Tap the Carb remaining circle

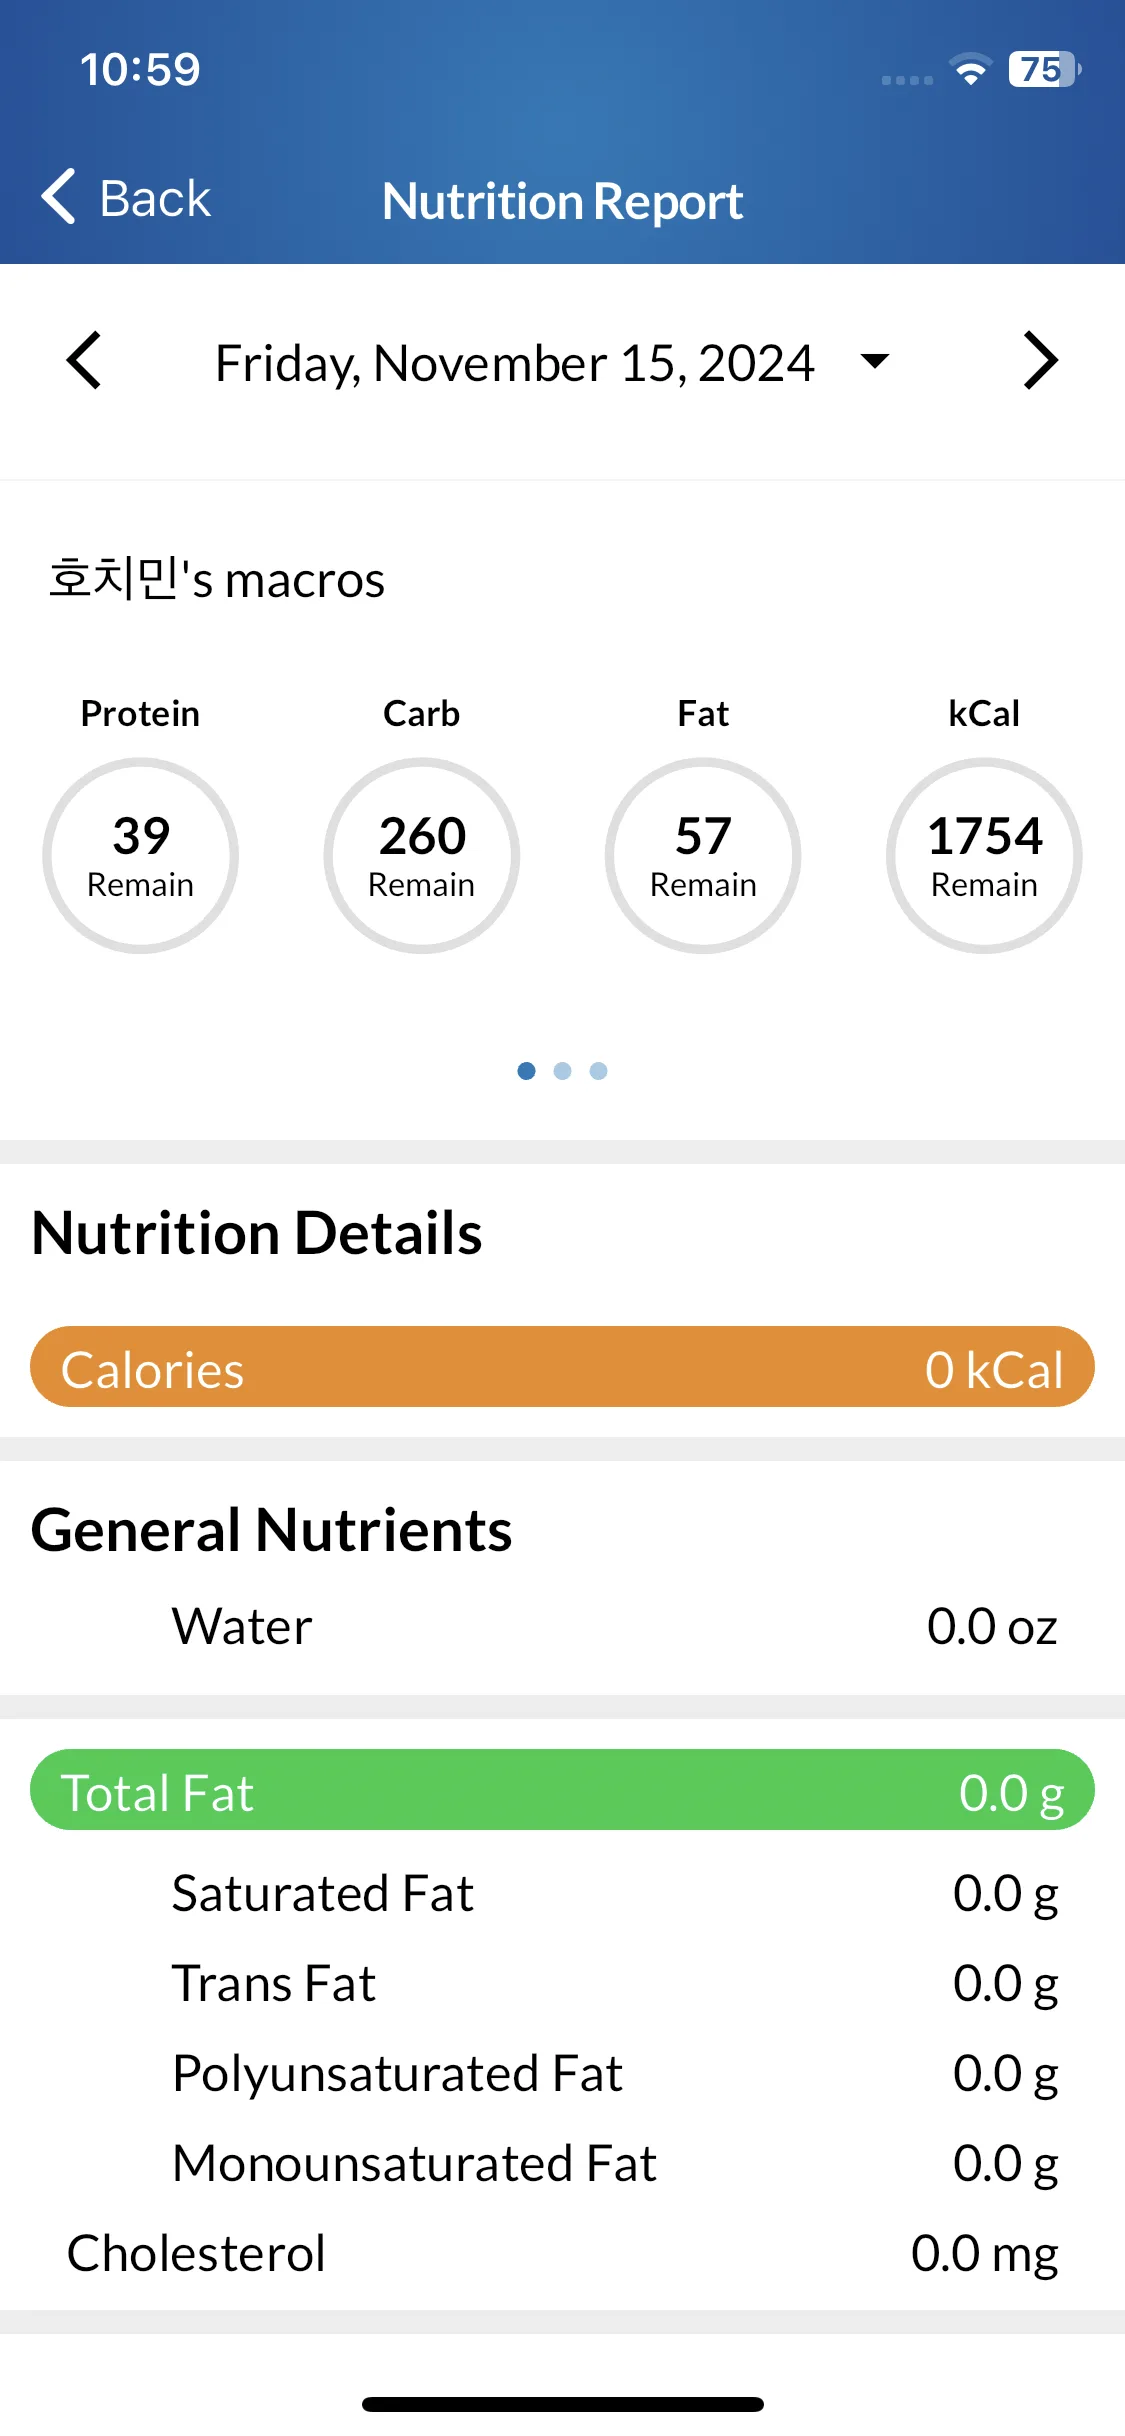[x=422, y=856]
